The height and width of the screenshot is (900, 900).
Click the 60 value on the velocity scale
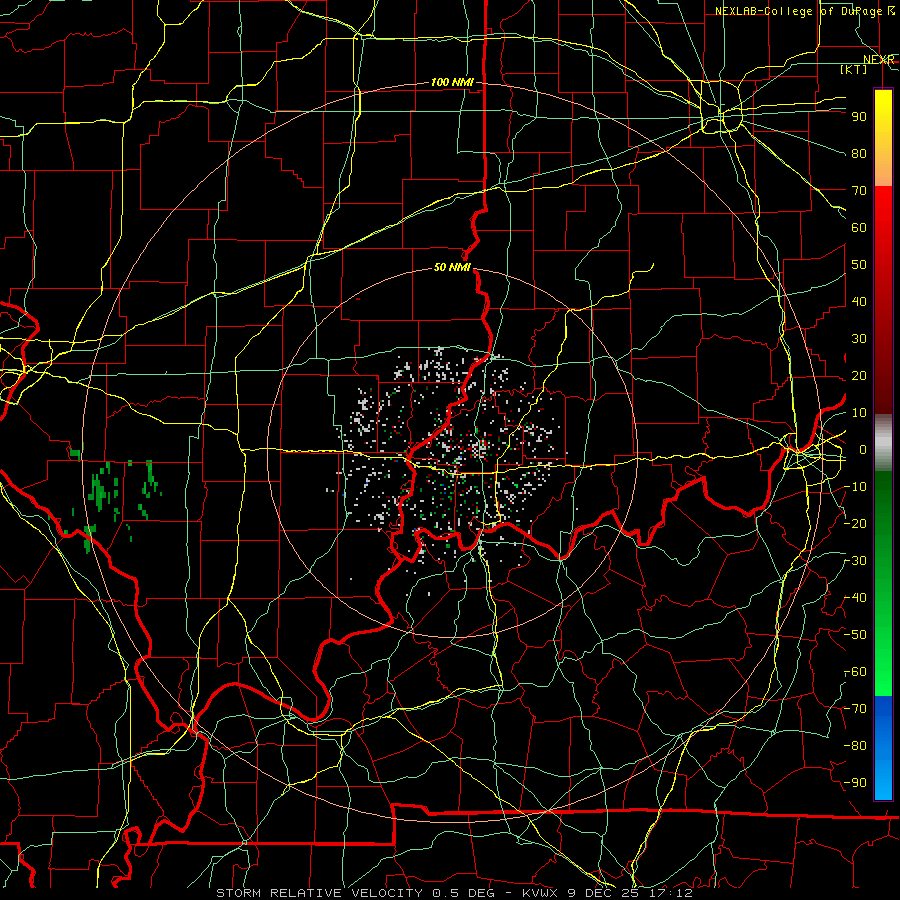click(859, 228)
